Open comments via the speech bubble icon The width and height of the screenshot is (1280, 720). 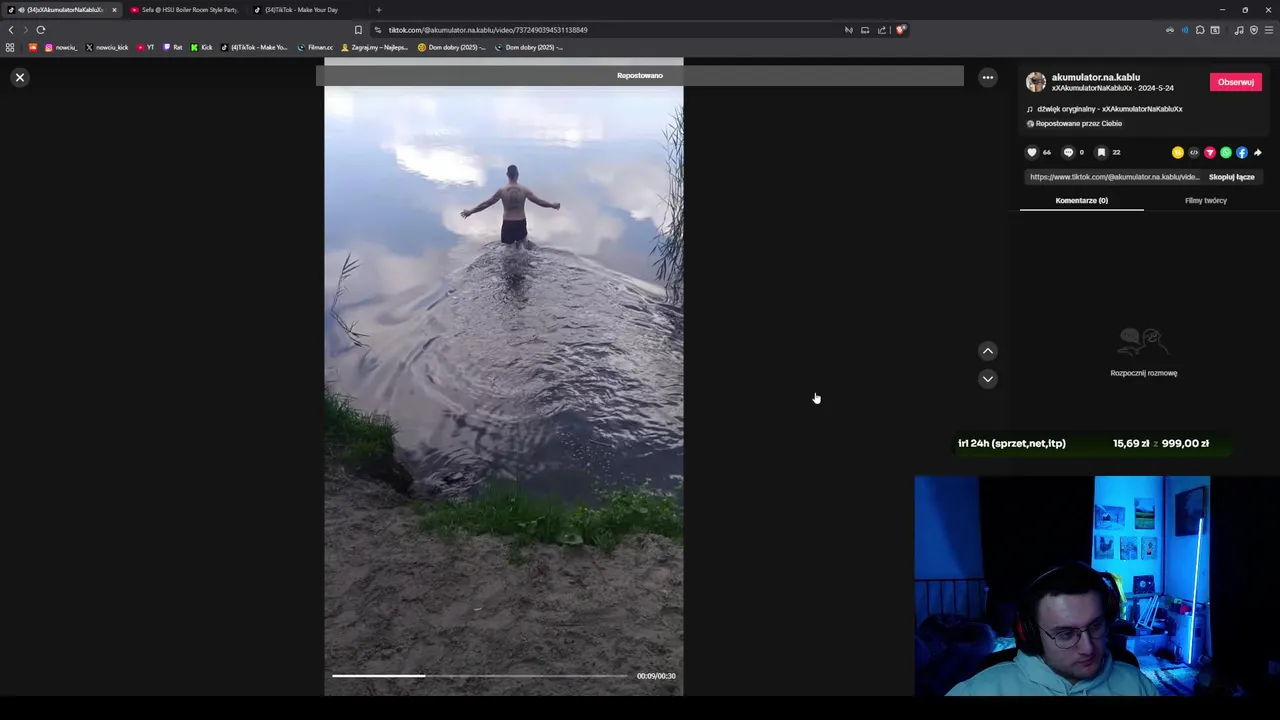(x=1068, y=152)
